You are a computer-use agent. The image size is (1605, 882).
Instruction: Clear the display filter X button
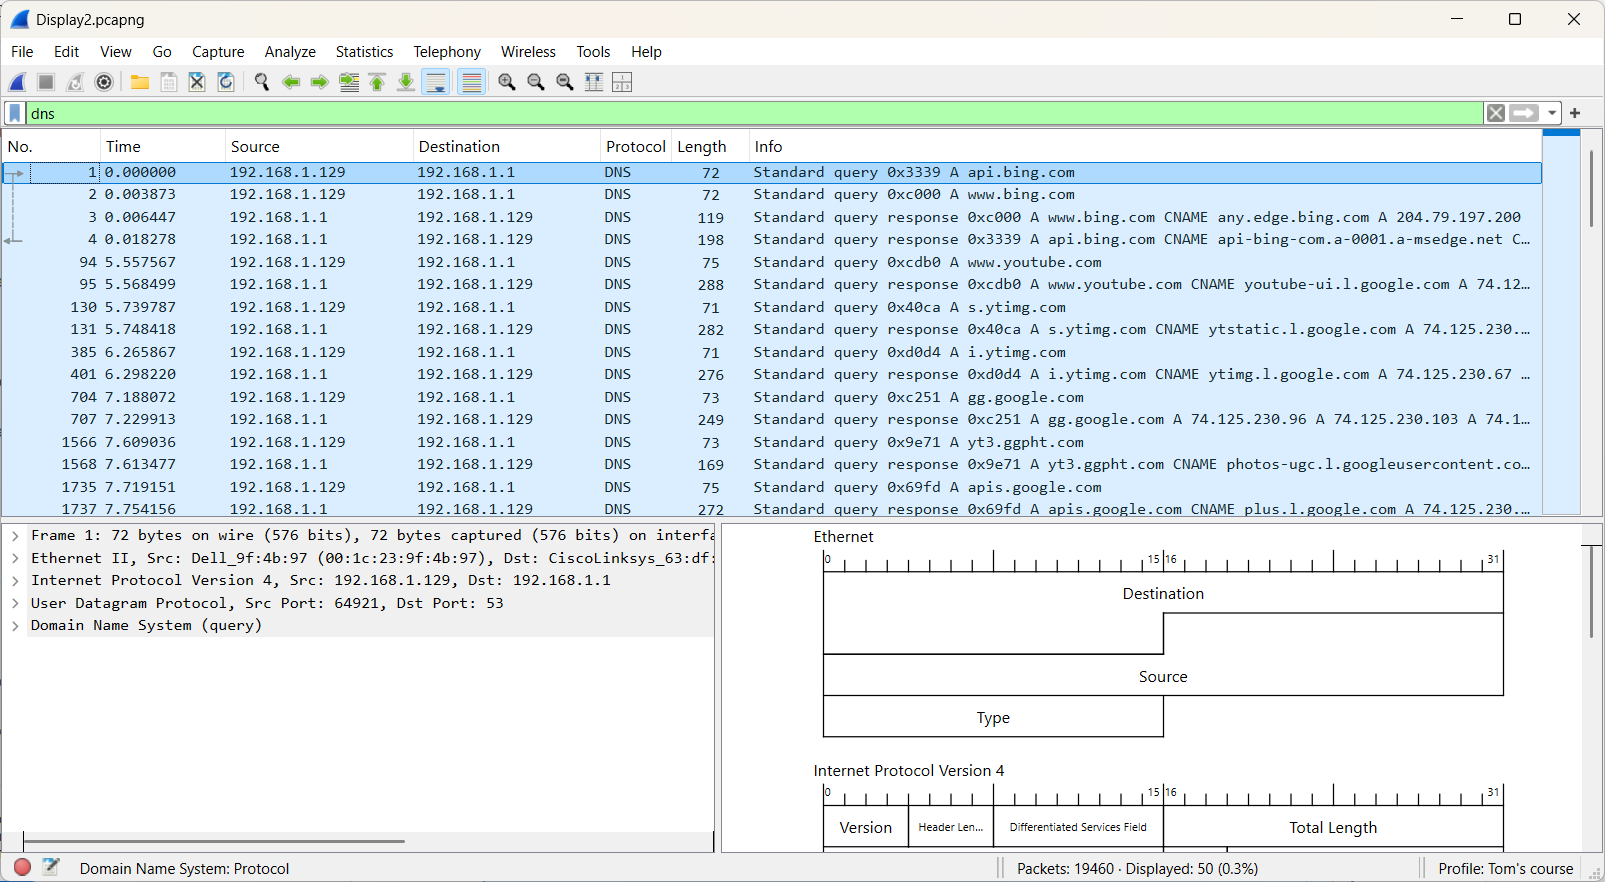[1496, 113]
